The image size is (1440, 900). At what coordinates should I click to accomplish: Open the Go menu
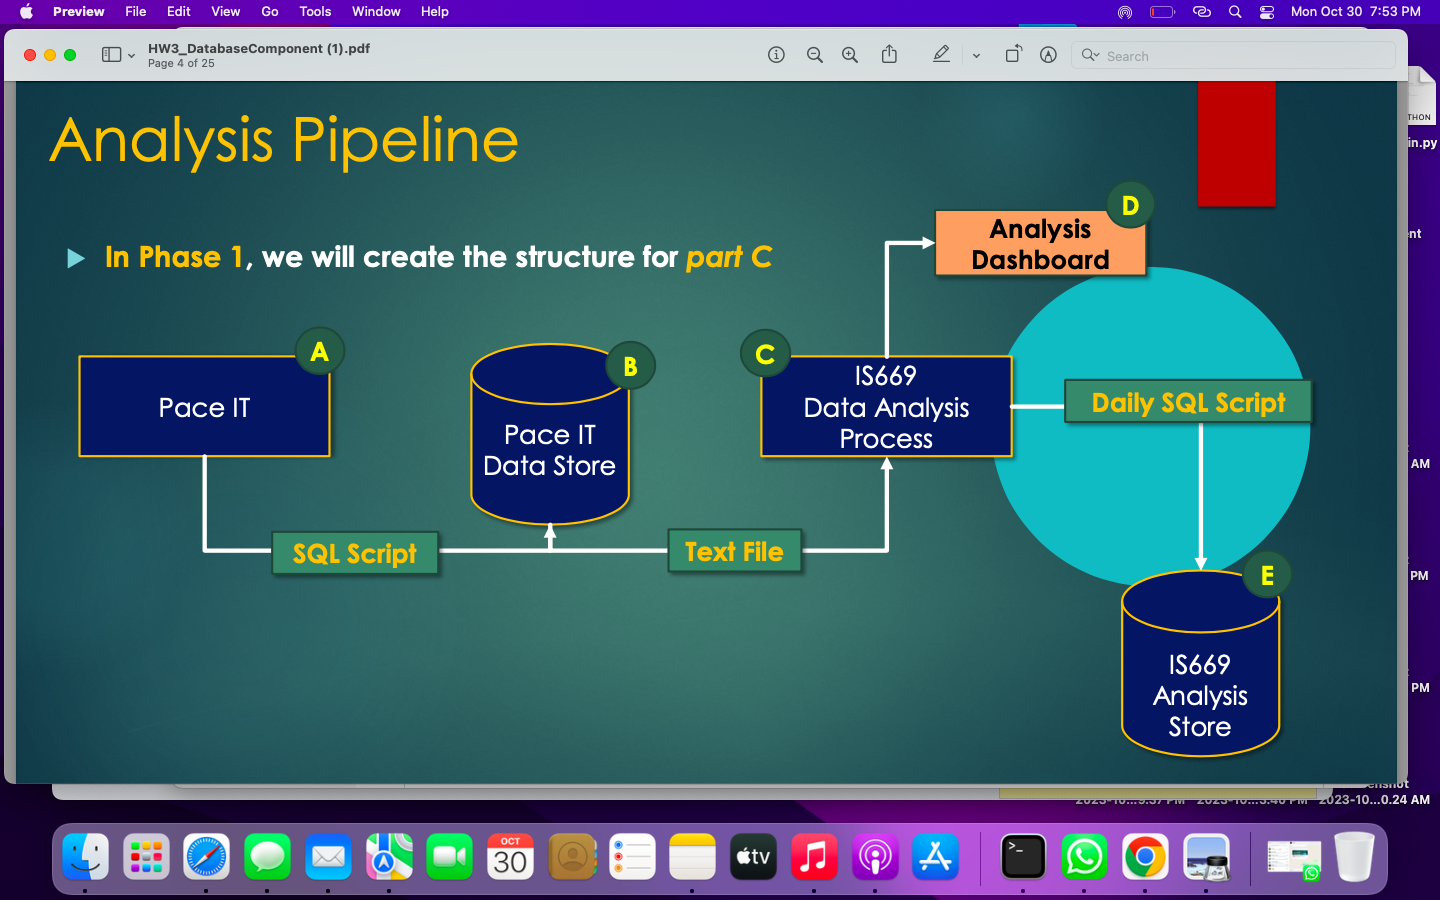coord(269,12)
